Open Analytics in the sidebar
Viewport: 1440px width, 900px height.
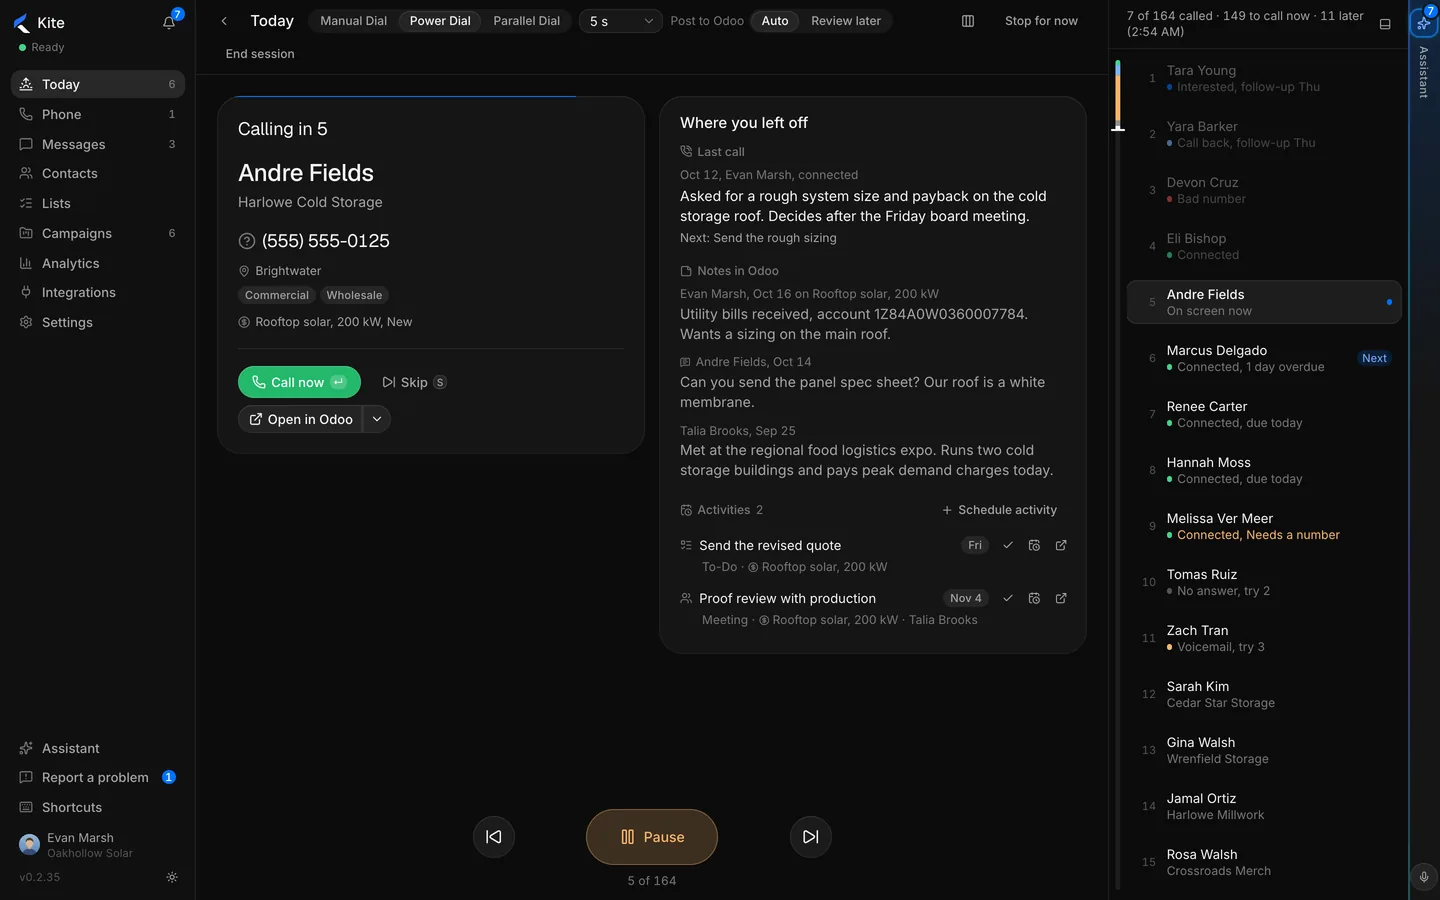98,263
